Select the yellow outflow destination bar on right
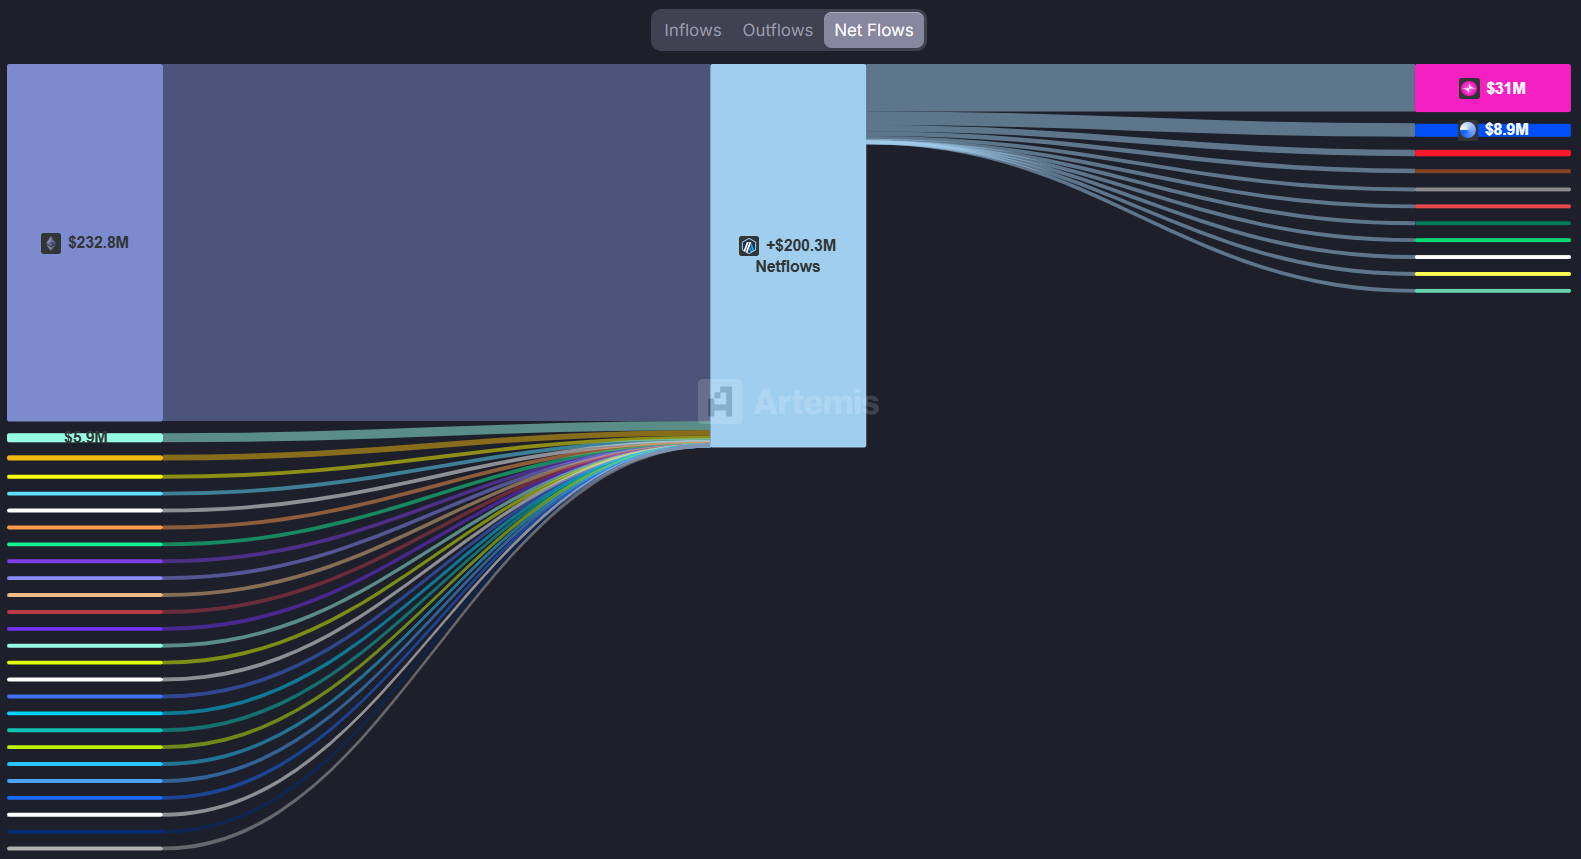 (x=1493, y=274)
